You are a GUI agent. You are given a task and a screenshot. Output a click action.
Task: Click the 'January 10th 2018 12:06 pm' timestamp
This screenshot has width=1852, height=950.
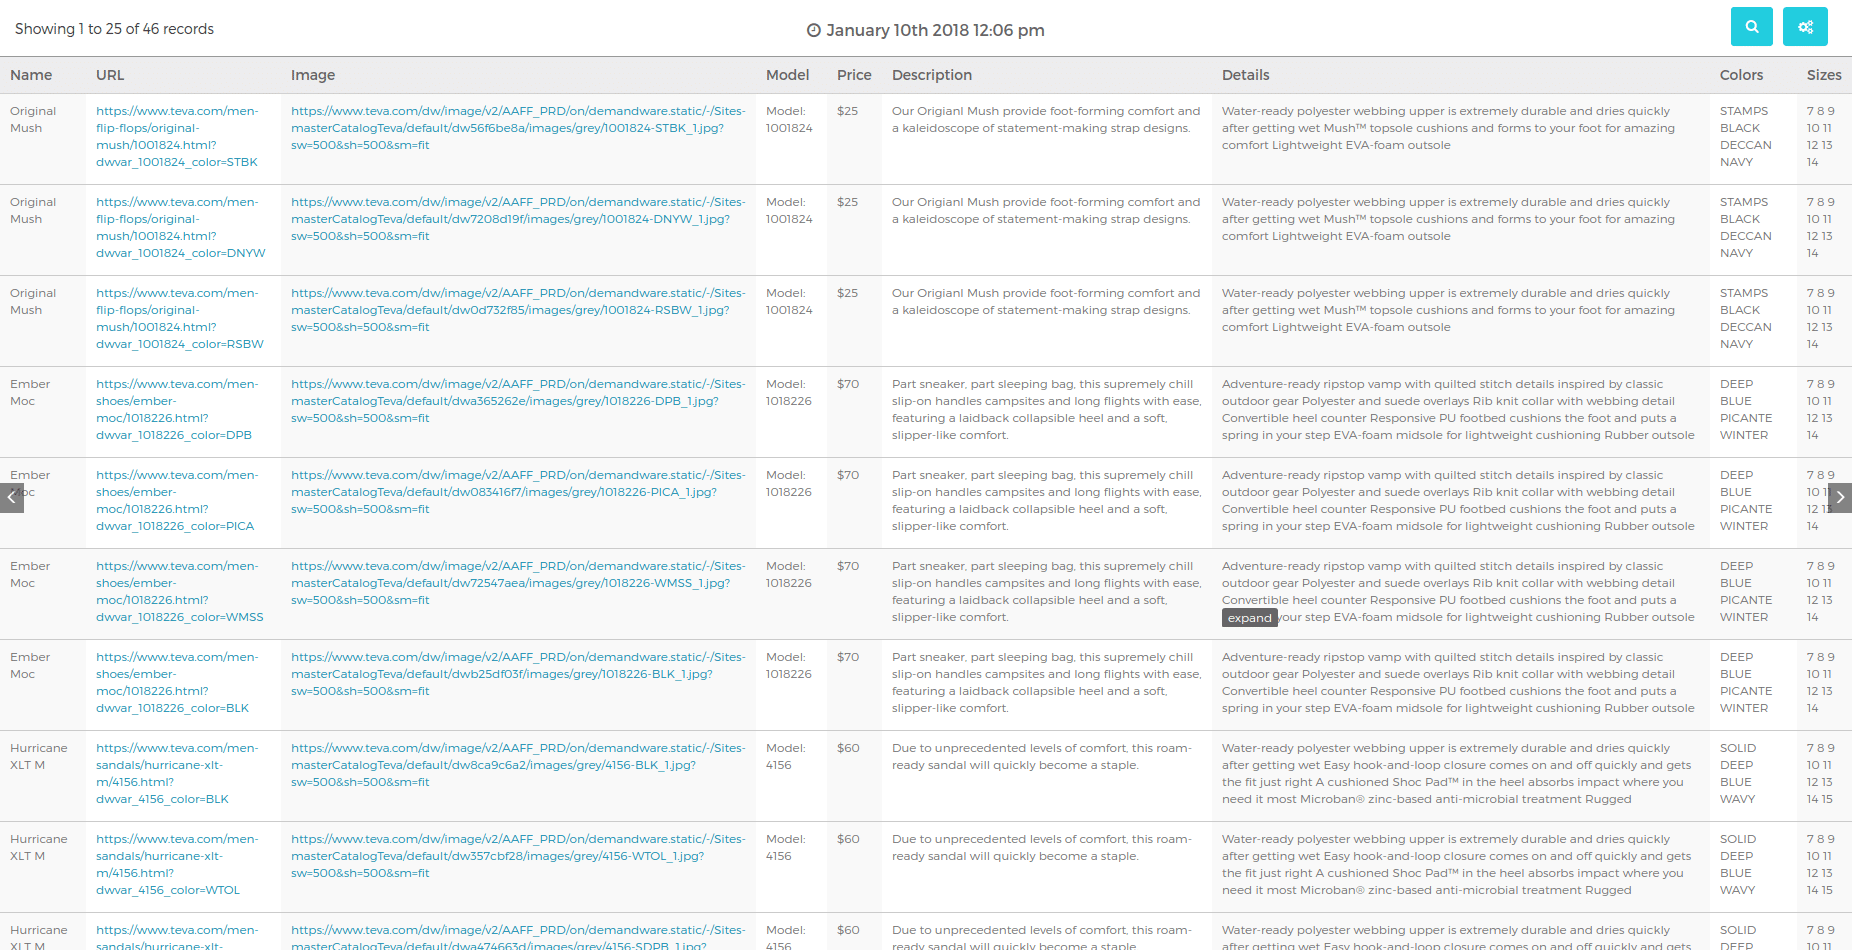pos(935,30)
